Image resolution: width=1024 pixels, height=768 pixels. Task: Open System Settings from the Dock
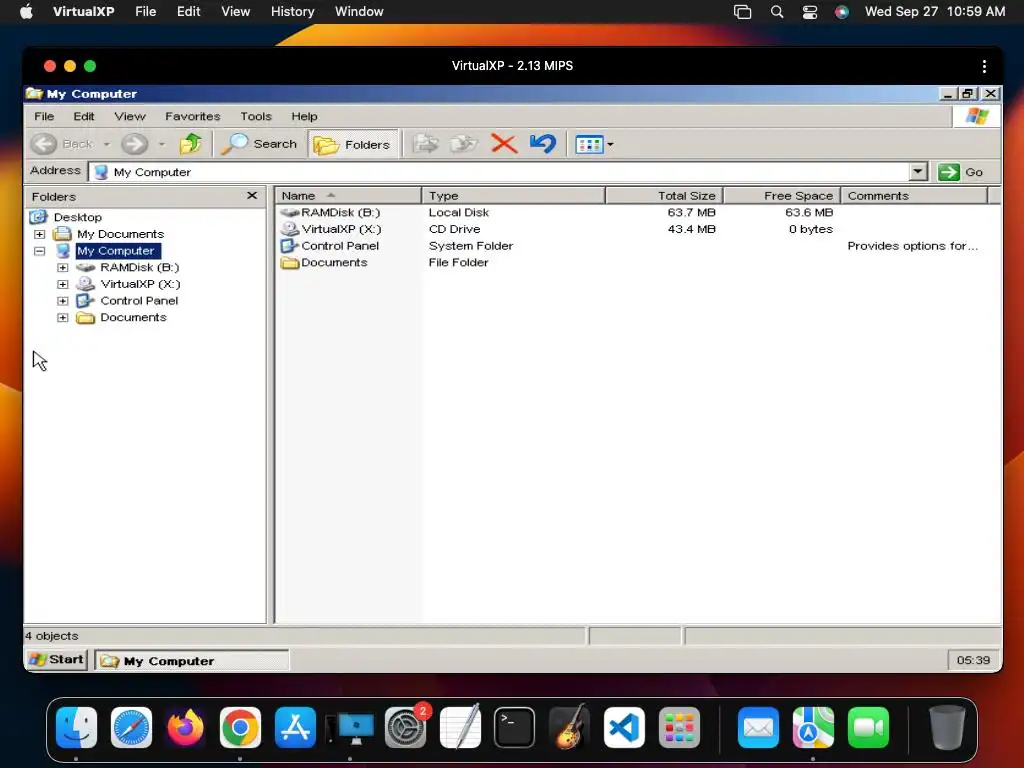pyautogui.click(x=406, y=728)
